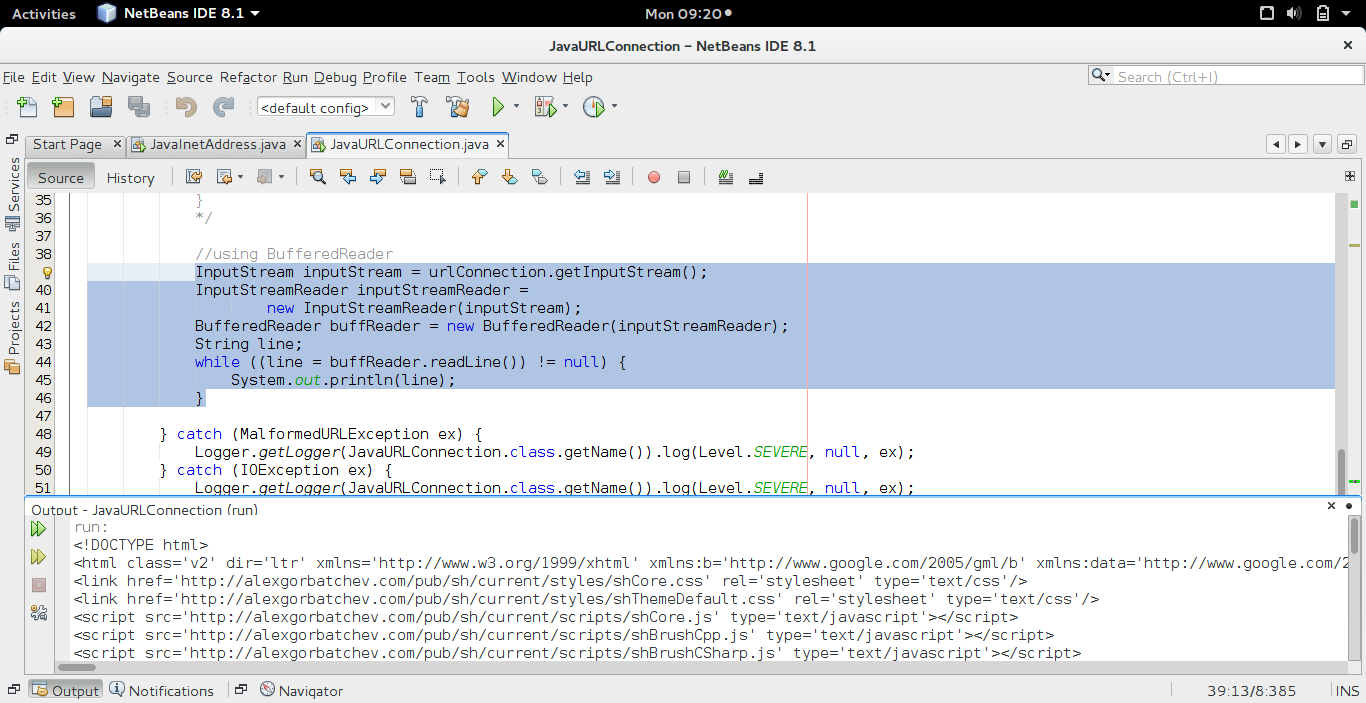1366x703 pixels.
Task: Open the Projects side panel
Action: [x=13, y=338]
